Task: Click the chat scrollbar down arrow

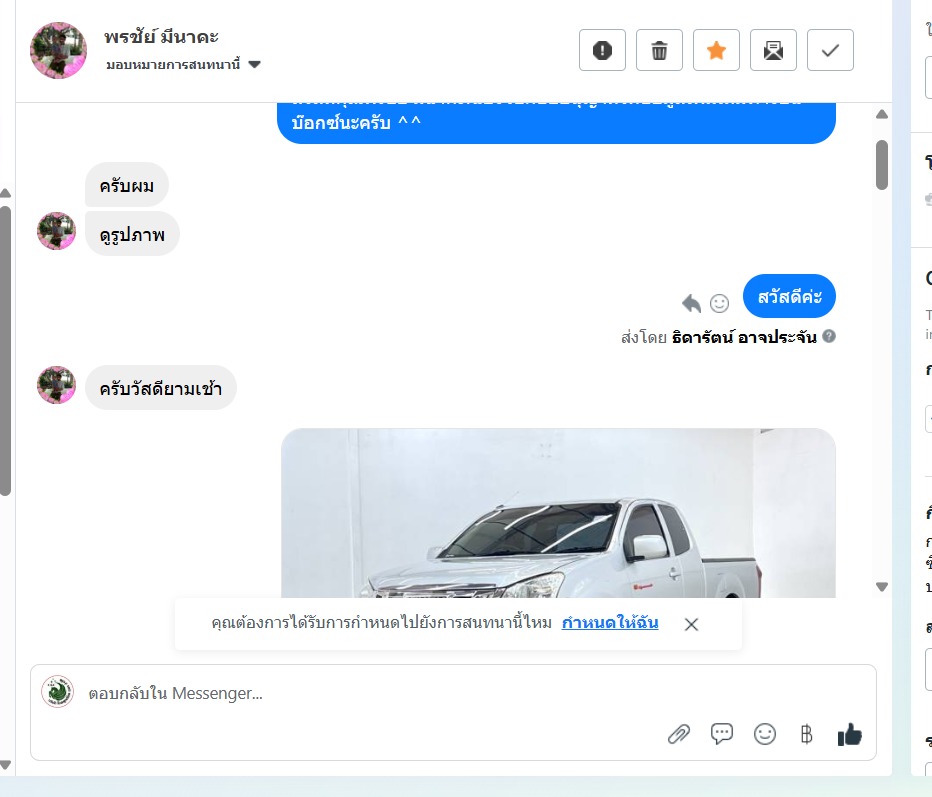Action: click(x=882, y=587)
